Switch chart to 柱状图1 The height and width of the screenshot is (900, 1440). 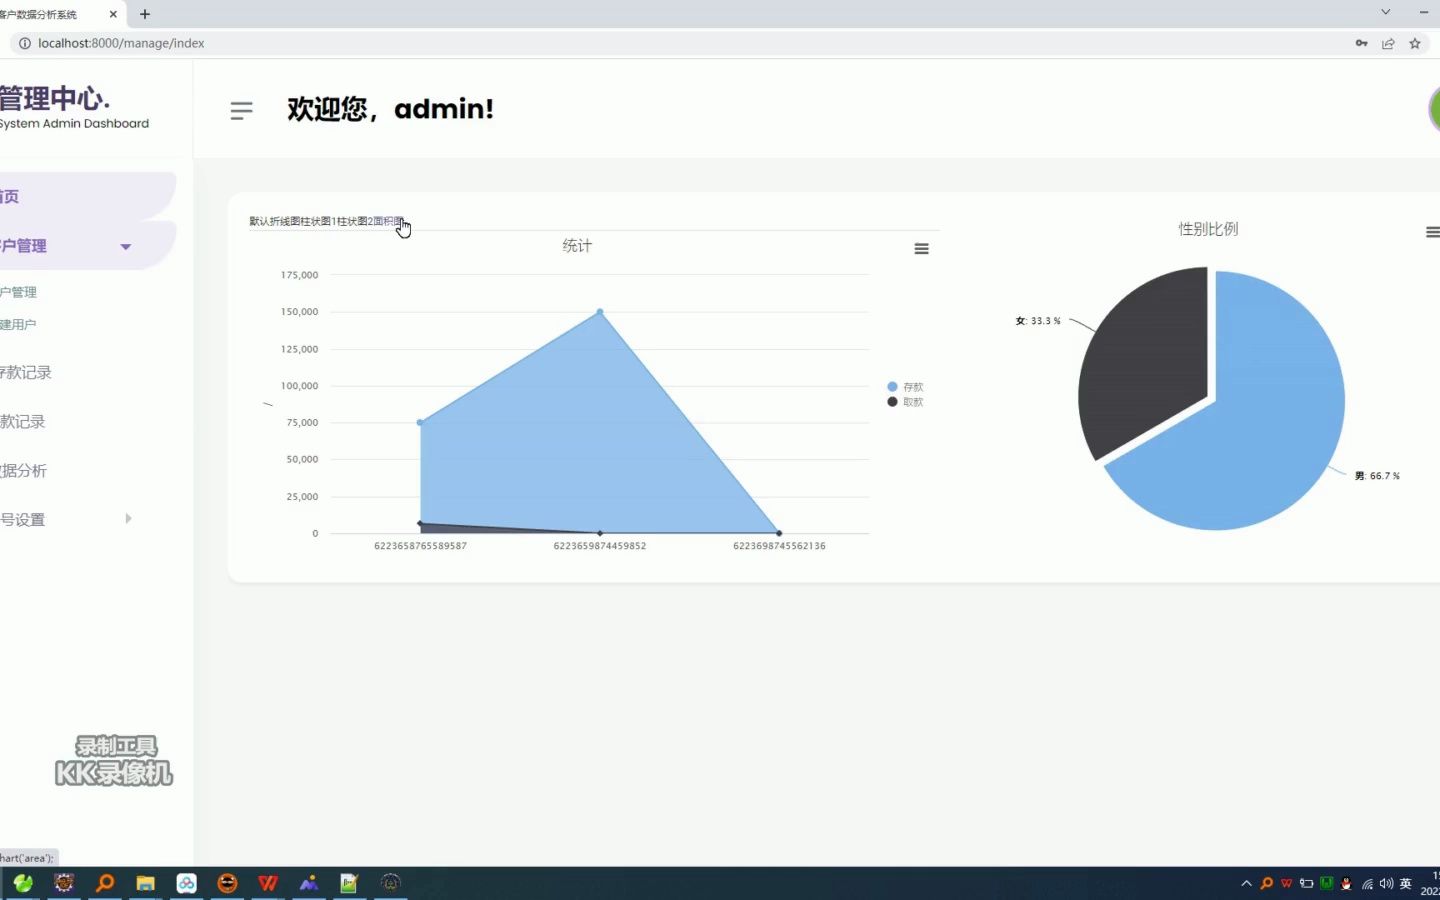coord(318,221)
